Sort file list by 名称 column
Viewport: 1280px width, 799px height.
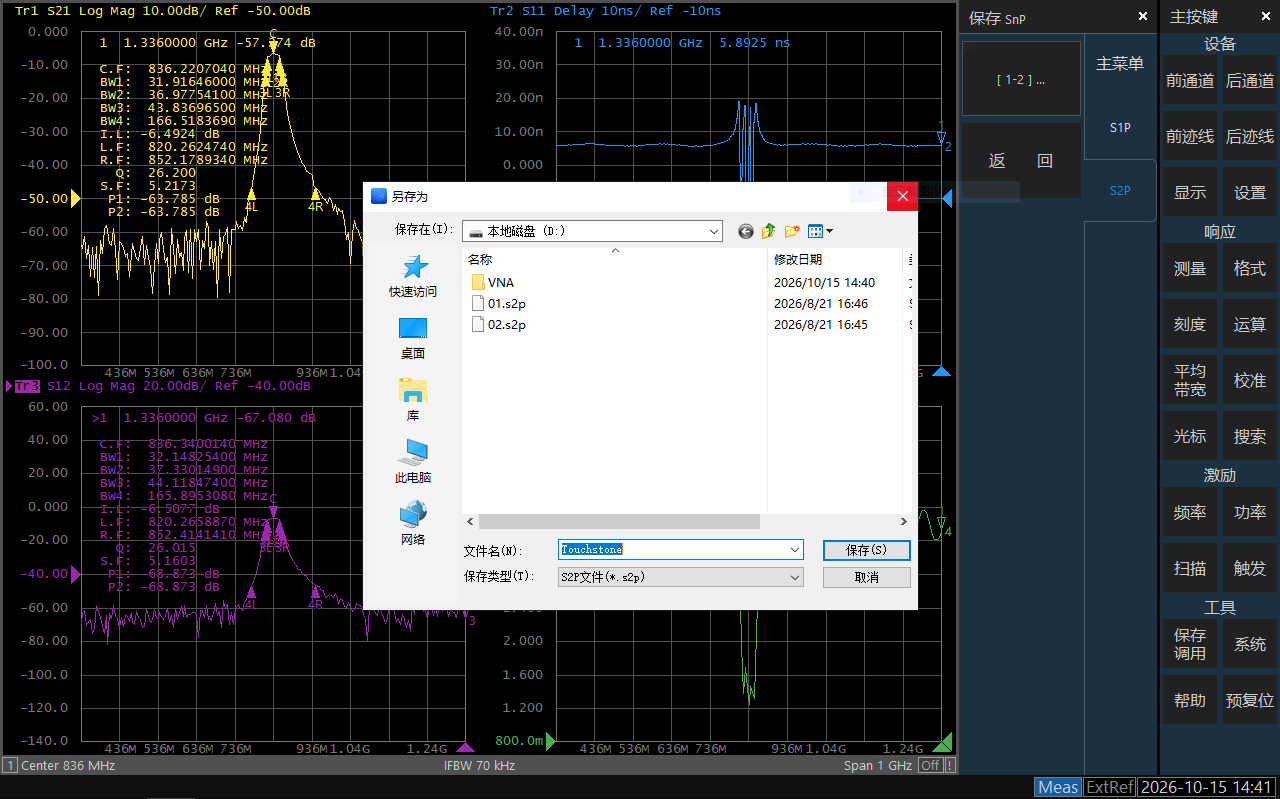[x=614, y=259]
